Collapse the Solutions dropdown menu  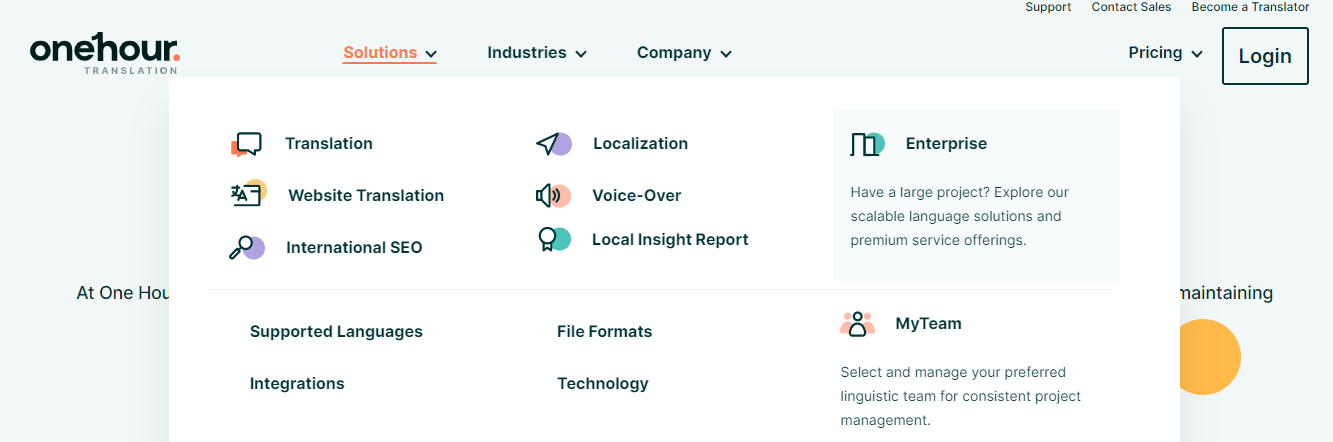pos(389,53)
